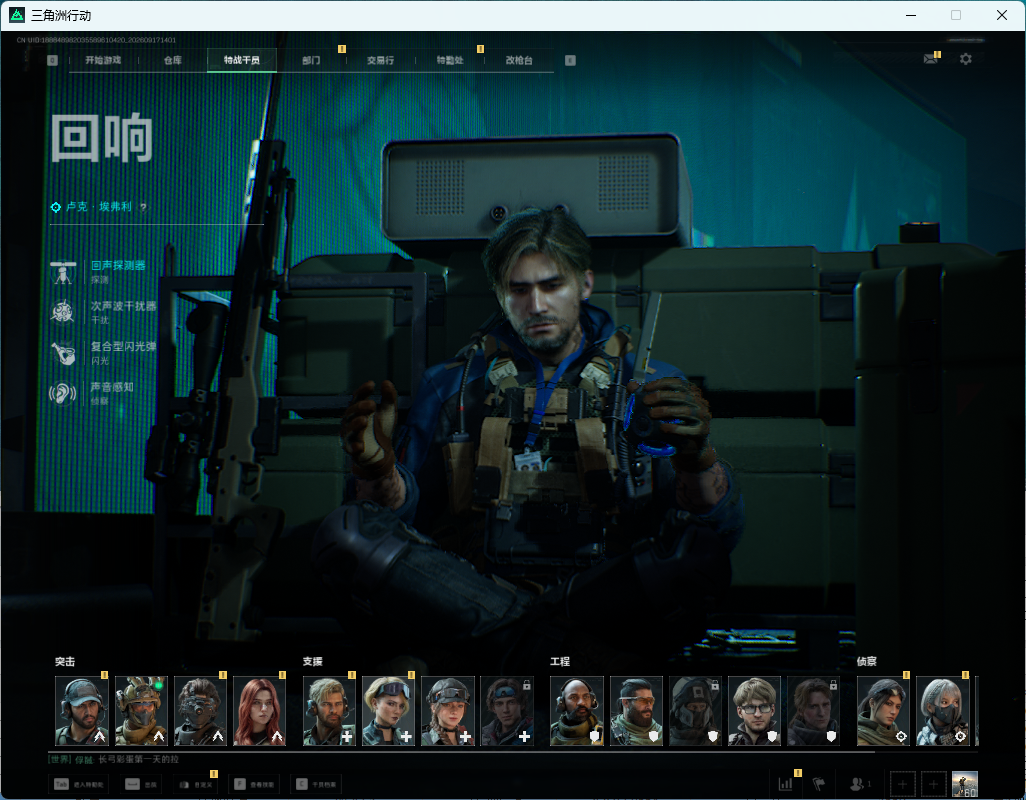Open the player avatar showing level 60

coord(964,784)
